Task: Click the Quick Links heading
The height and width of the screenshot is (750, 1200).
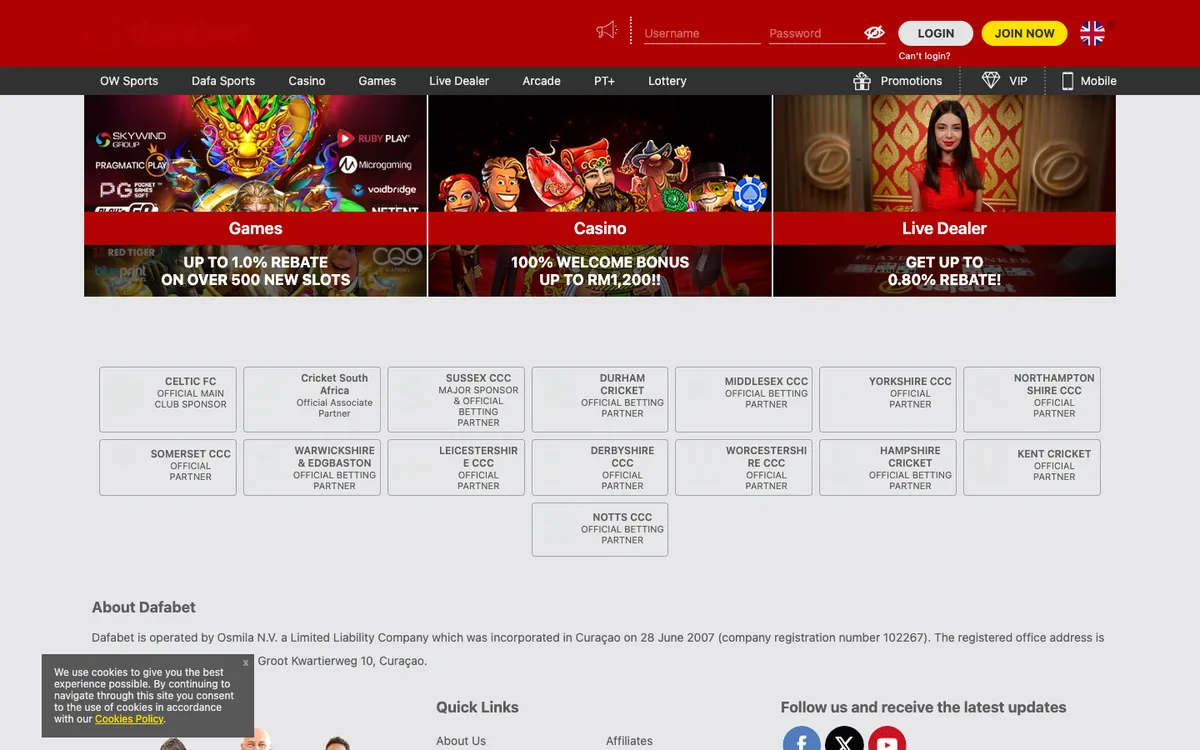Action: point(477,707)
